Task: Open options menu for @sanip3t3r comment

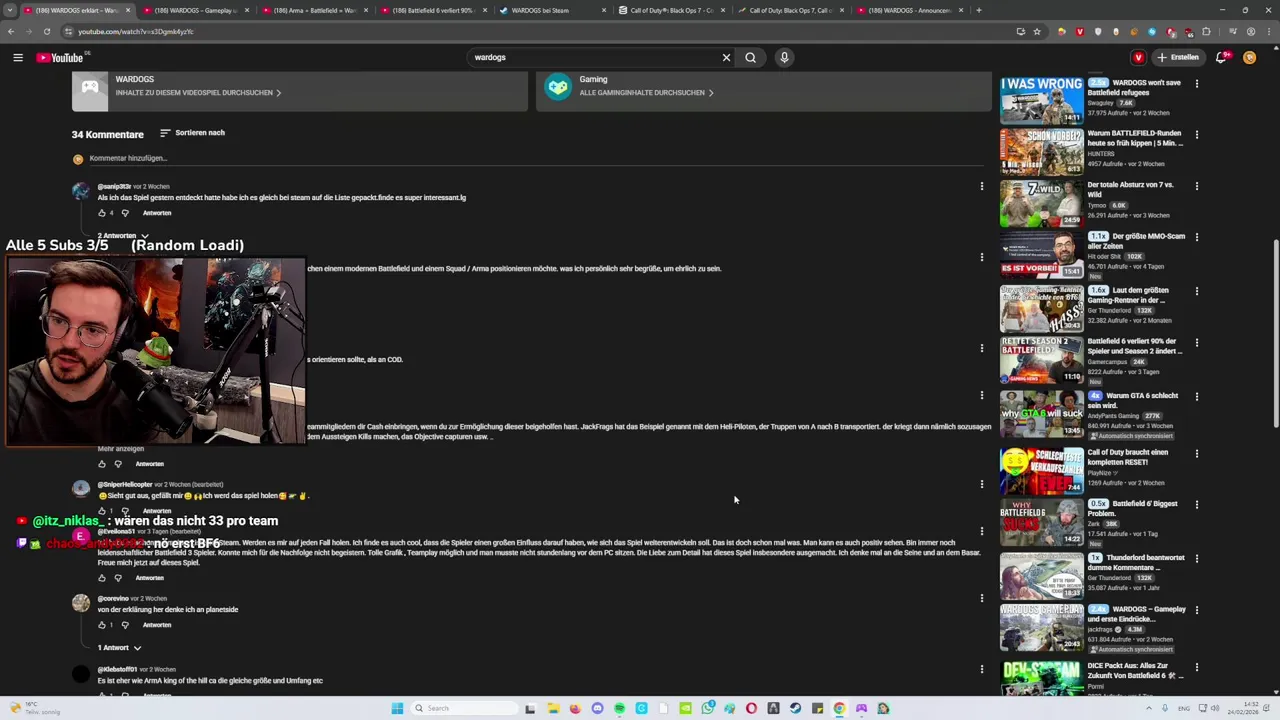Action: point(981,186)
